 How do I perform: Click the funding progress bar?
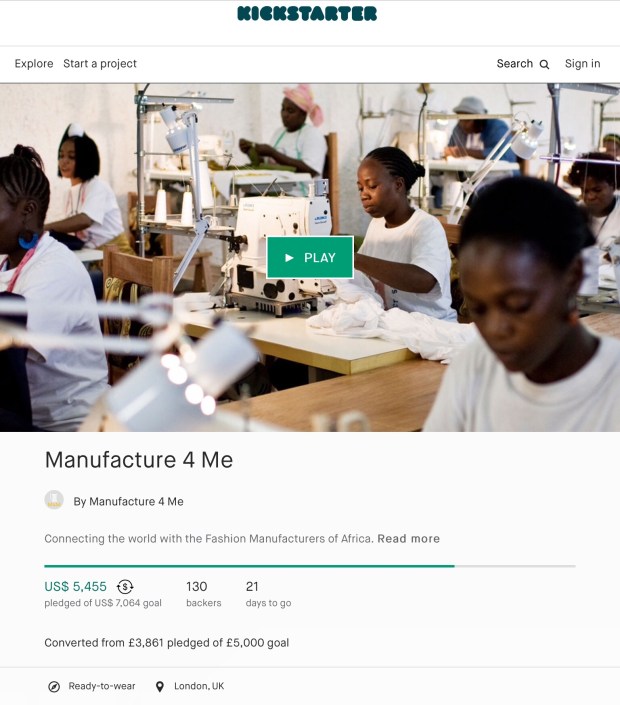click(x=310, y=566)
